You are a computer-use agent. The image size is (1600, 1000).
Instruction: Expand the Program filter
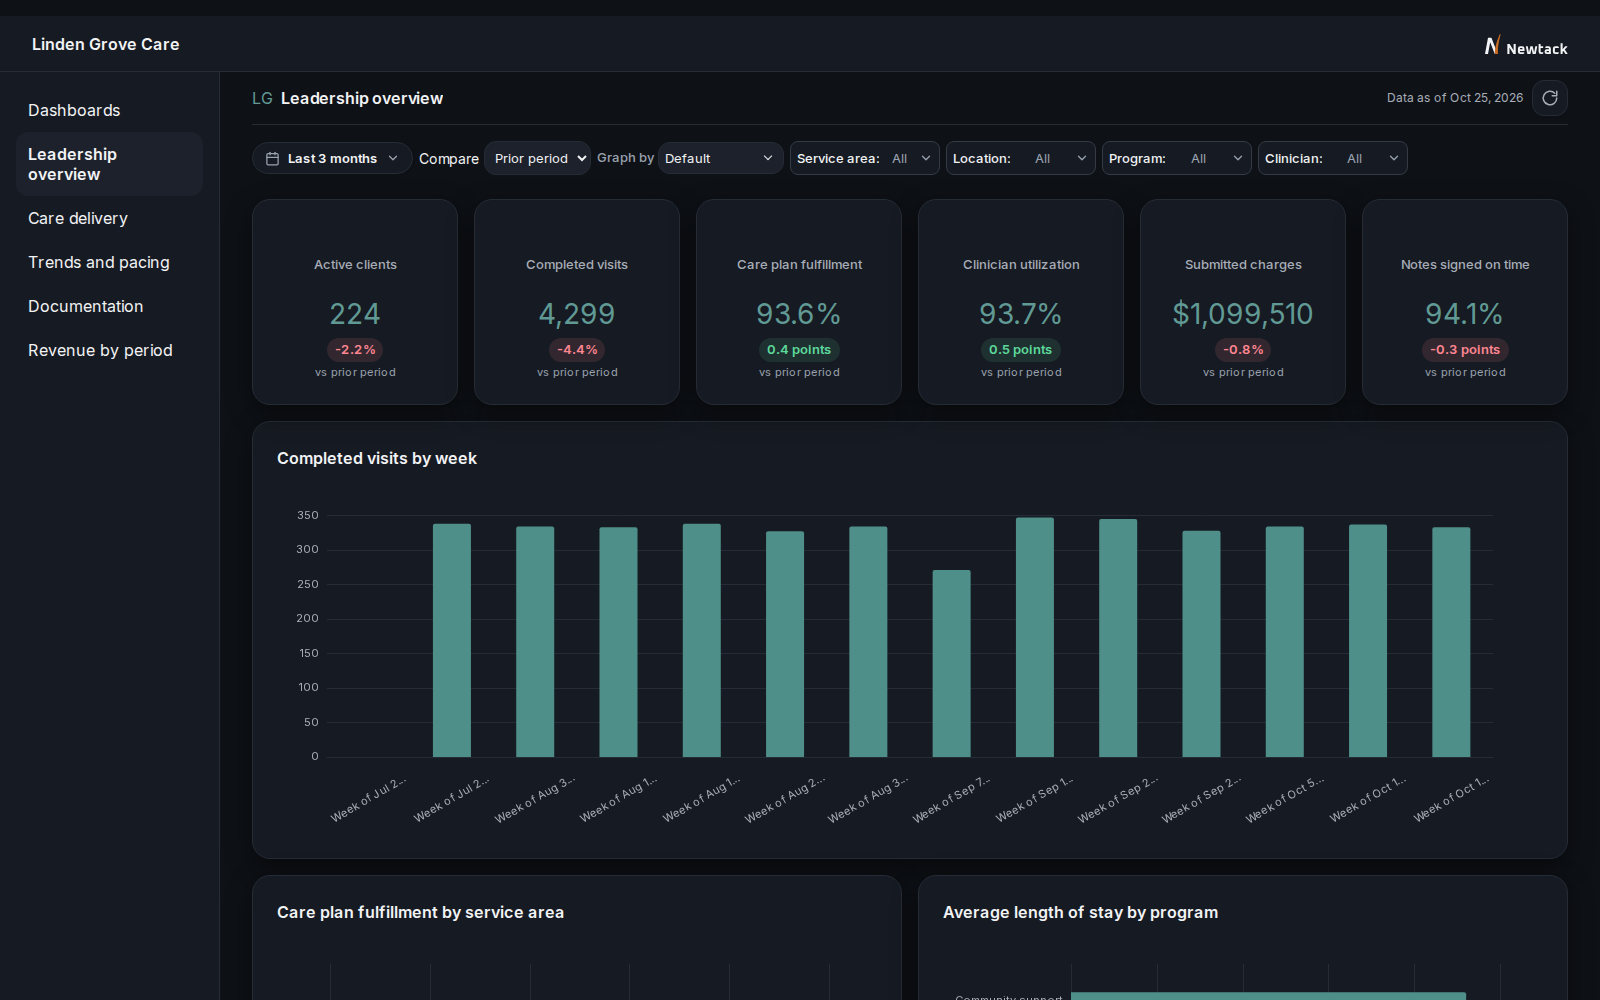point(1177,158)
